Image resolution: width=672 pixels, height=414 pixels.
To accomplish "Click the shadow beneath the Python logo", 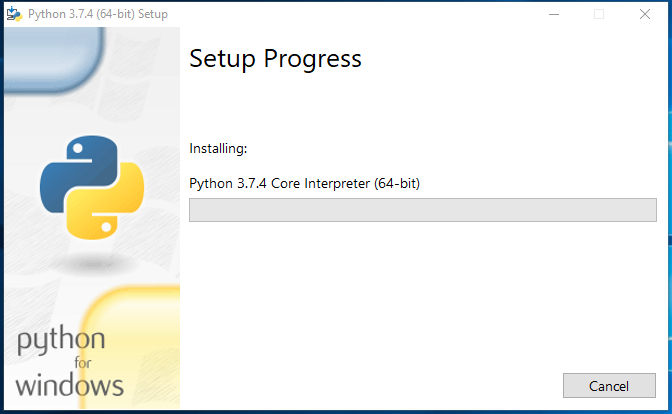I will (92, 260).
